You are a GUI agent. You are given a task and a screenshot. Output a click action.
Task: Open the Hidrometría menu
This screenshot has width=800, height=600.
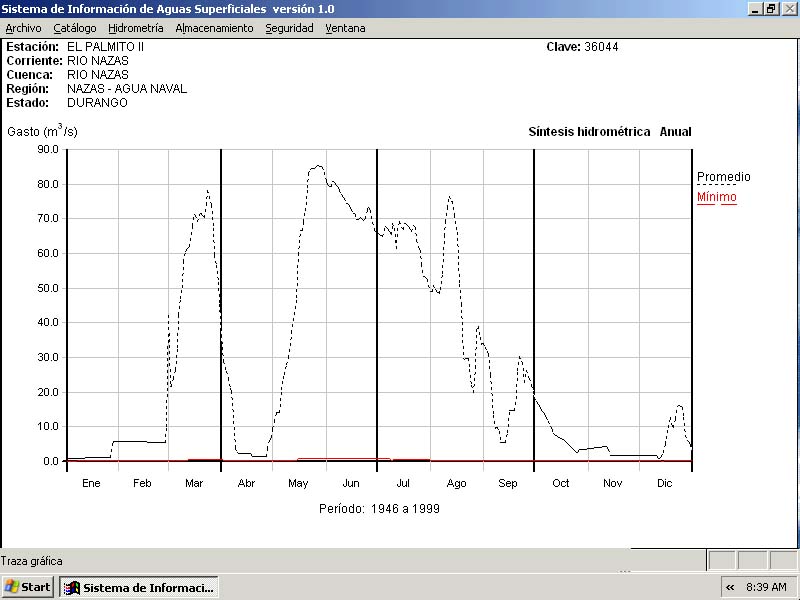[x=135, y=28]
